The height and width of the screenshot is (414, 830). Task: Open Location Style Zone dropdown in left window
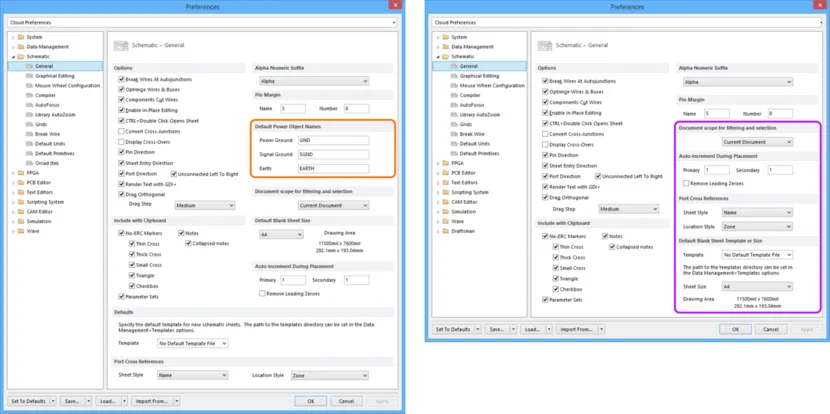(x=329, y=375)
